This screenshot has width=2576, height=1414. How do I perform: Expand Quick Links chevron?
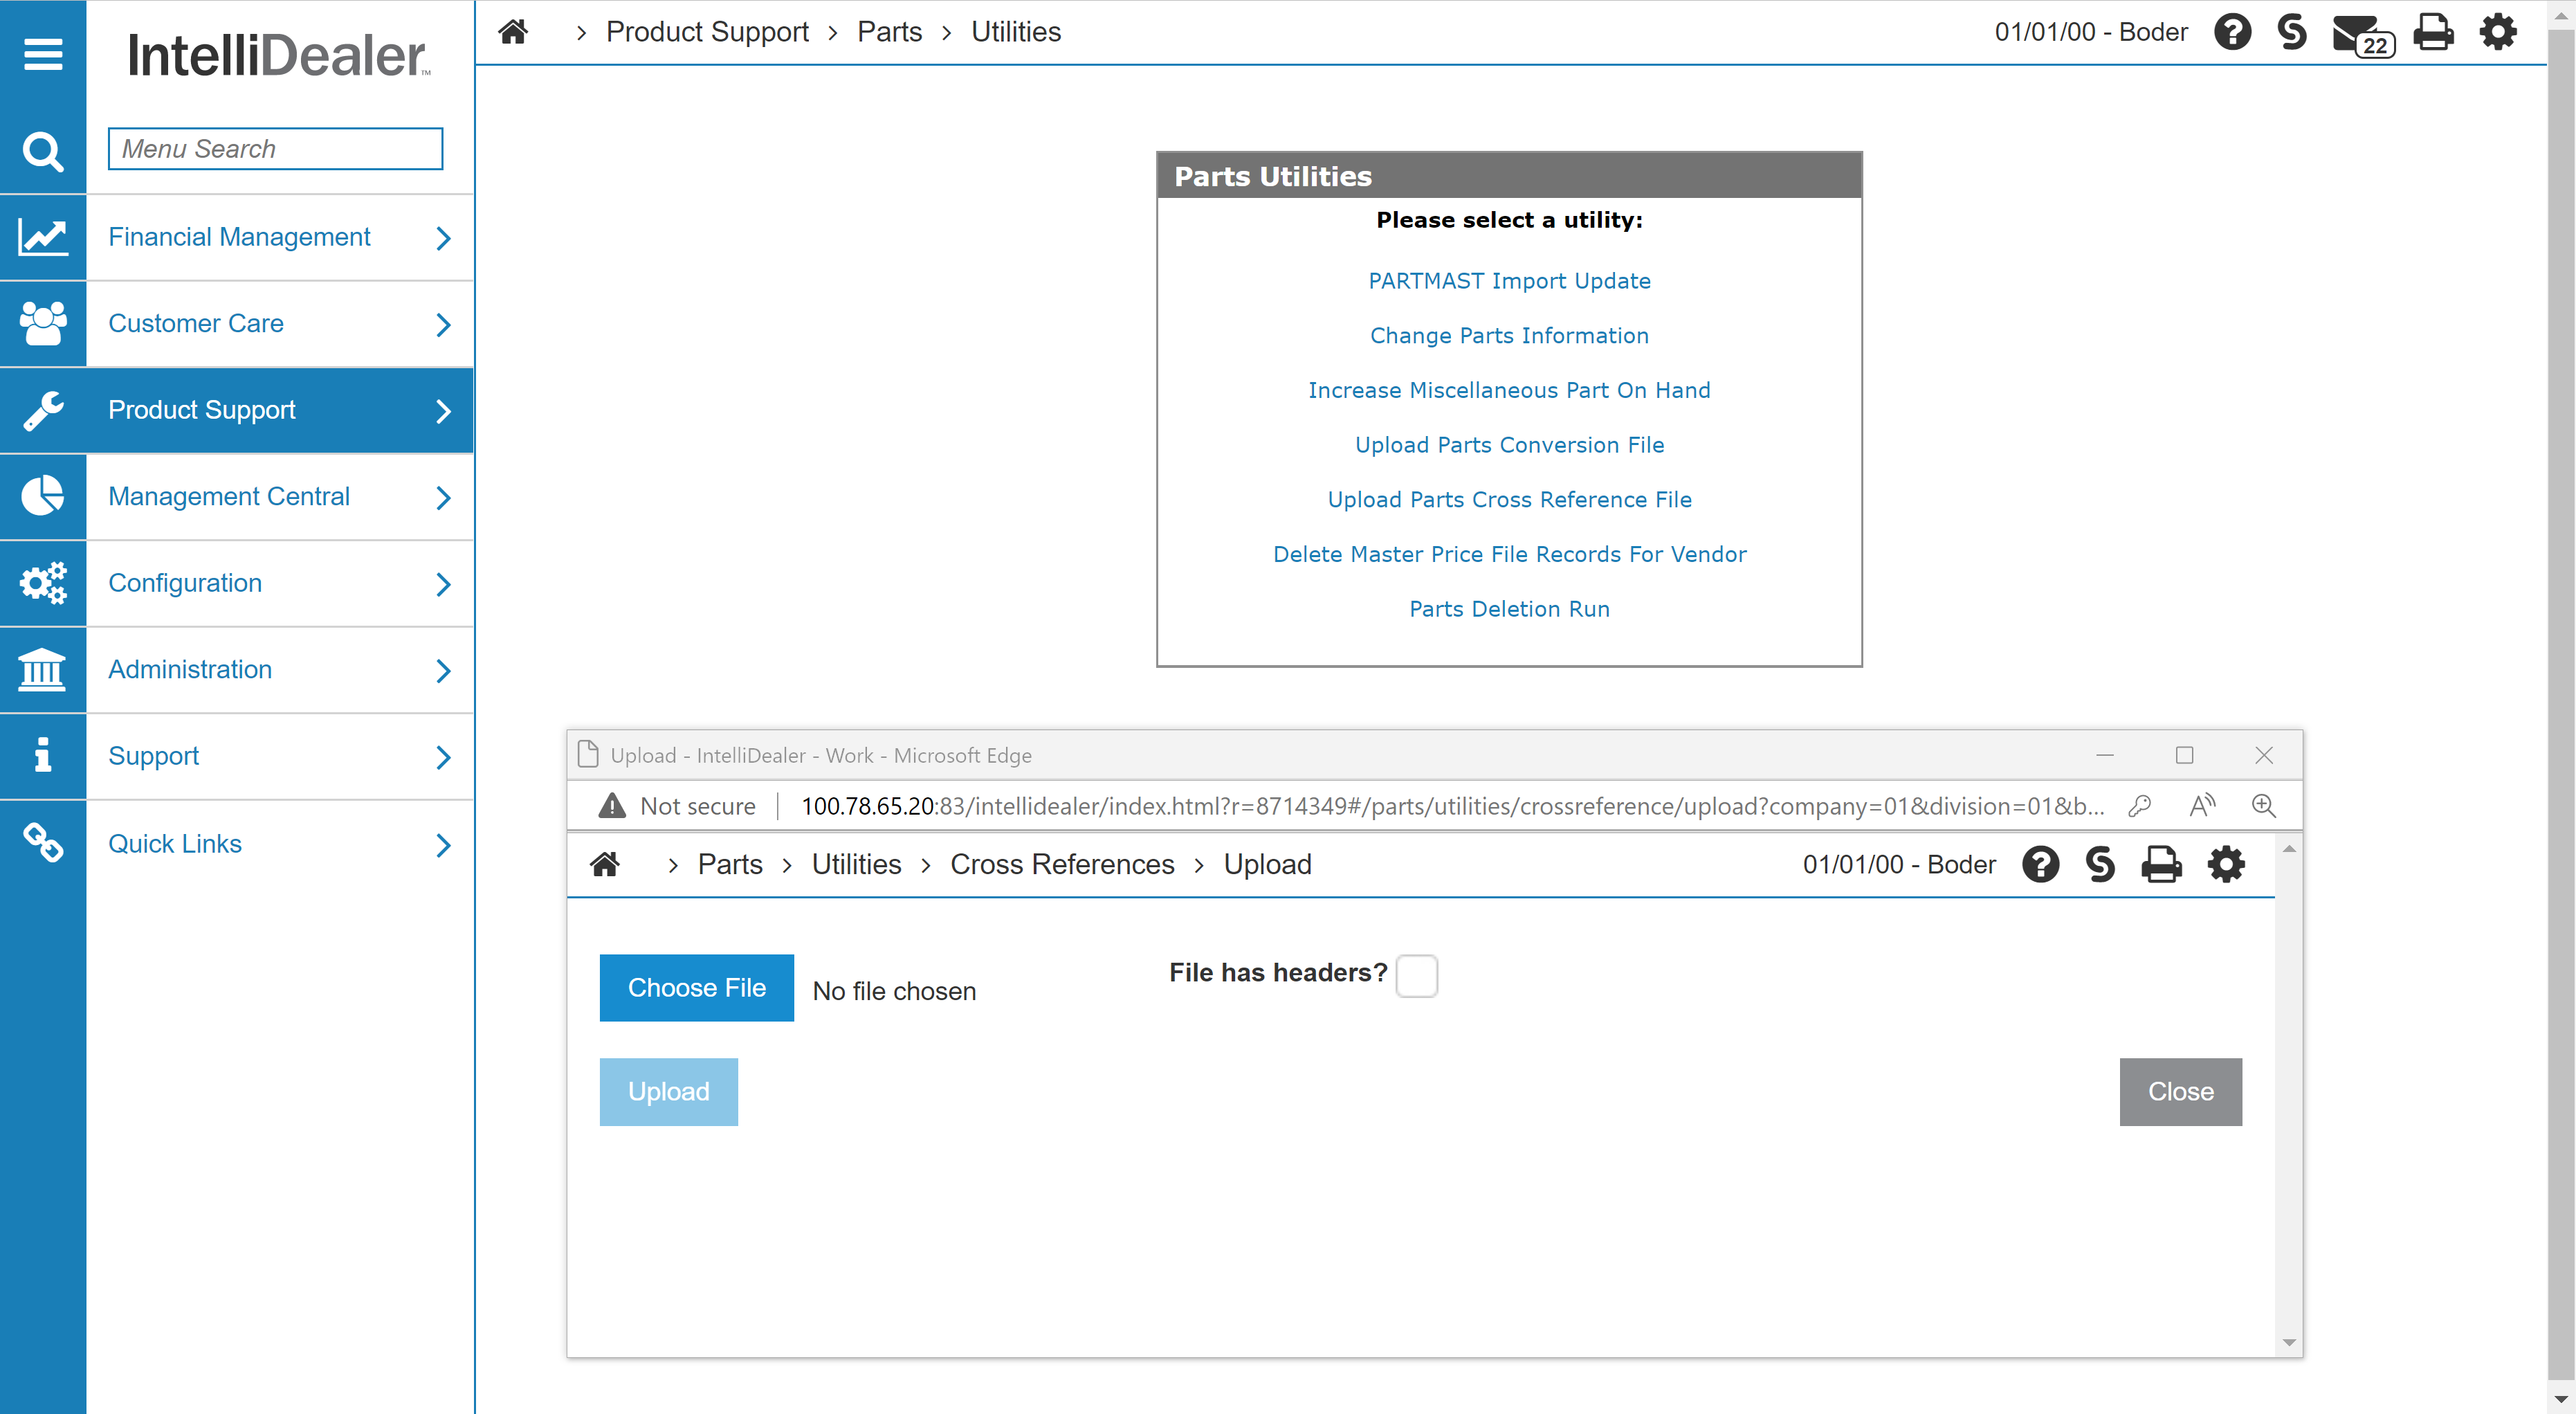point(444,845)
